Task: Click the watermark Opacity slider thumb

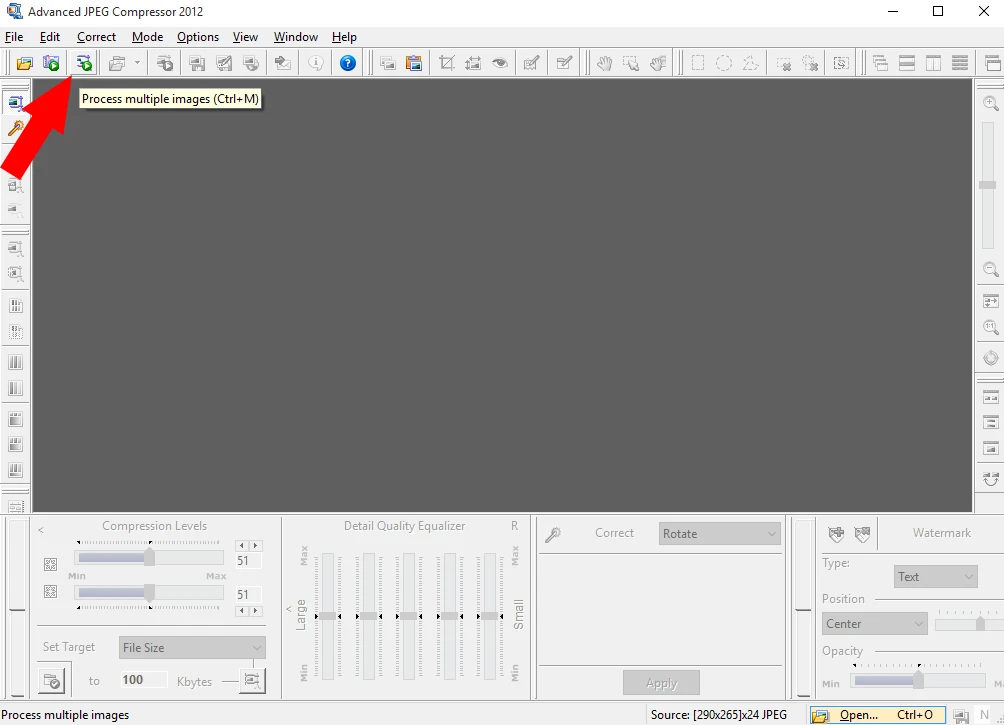Action: point(918,680)
